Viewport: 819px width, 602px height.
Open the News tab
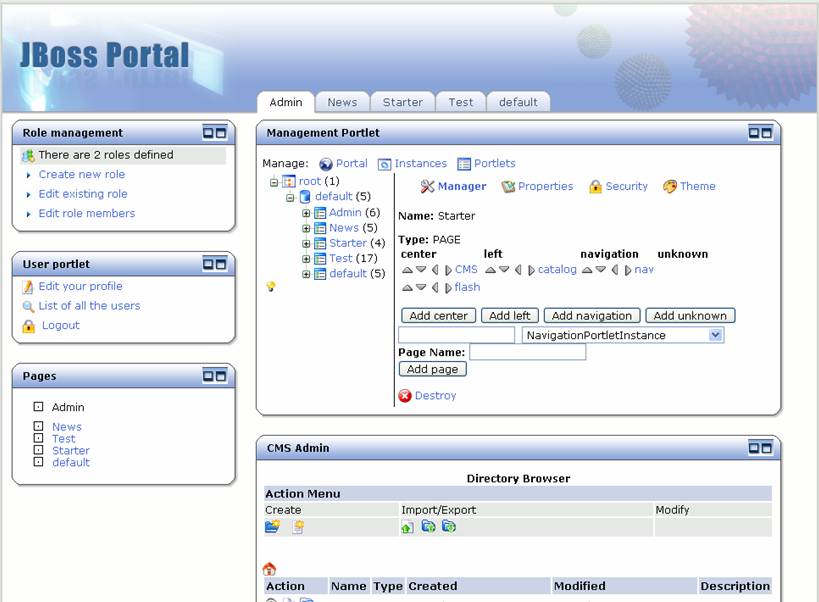[342, 102]
